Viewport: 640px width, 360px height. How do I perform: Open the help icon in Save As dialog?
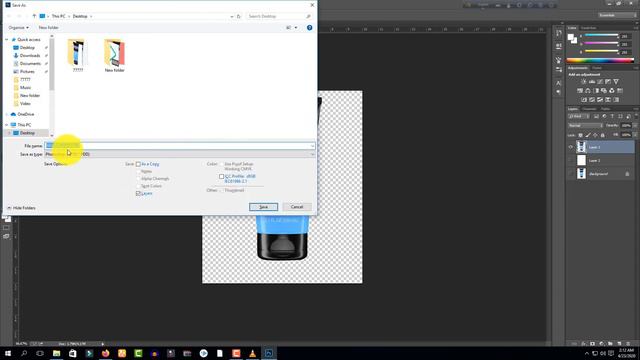(309, 27)
